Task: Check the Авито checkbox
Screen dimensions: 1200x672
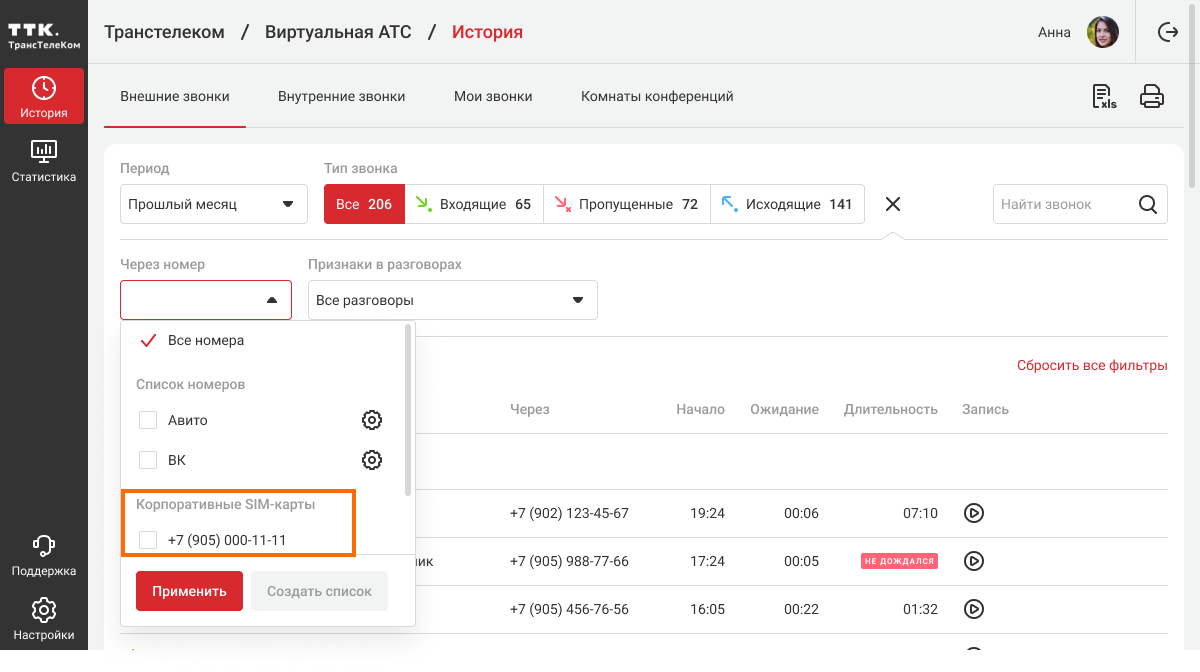Action: pos(148,420)
